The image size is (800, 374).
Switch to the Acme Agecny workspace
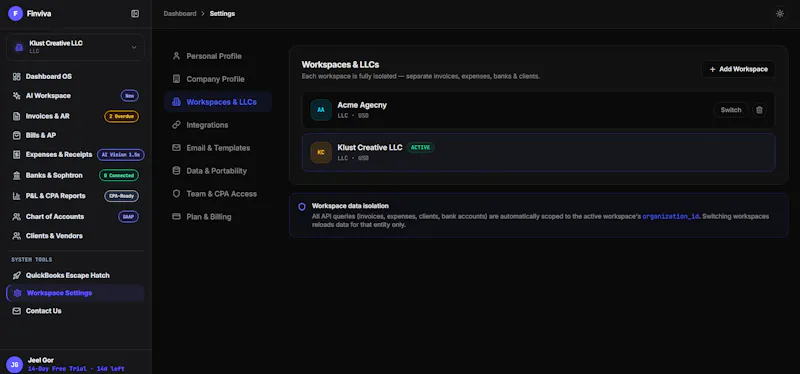pos(731,110)
